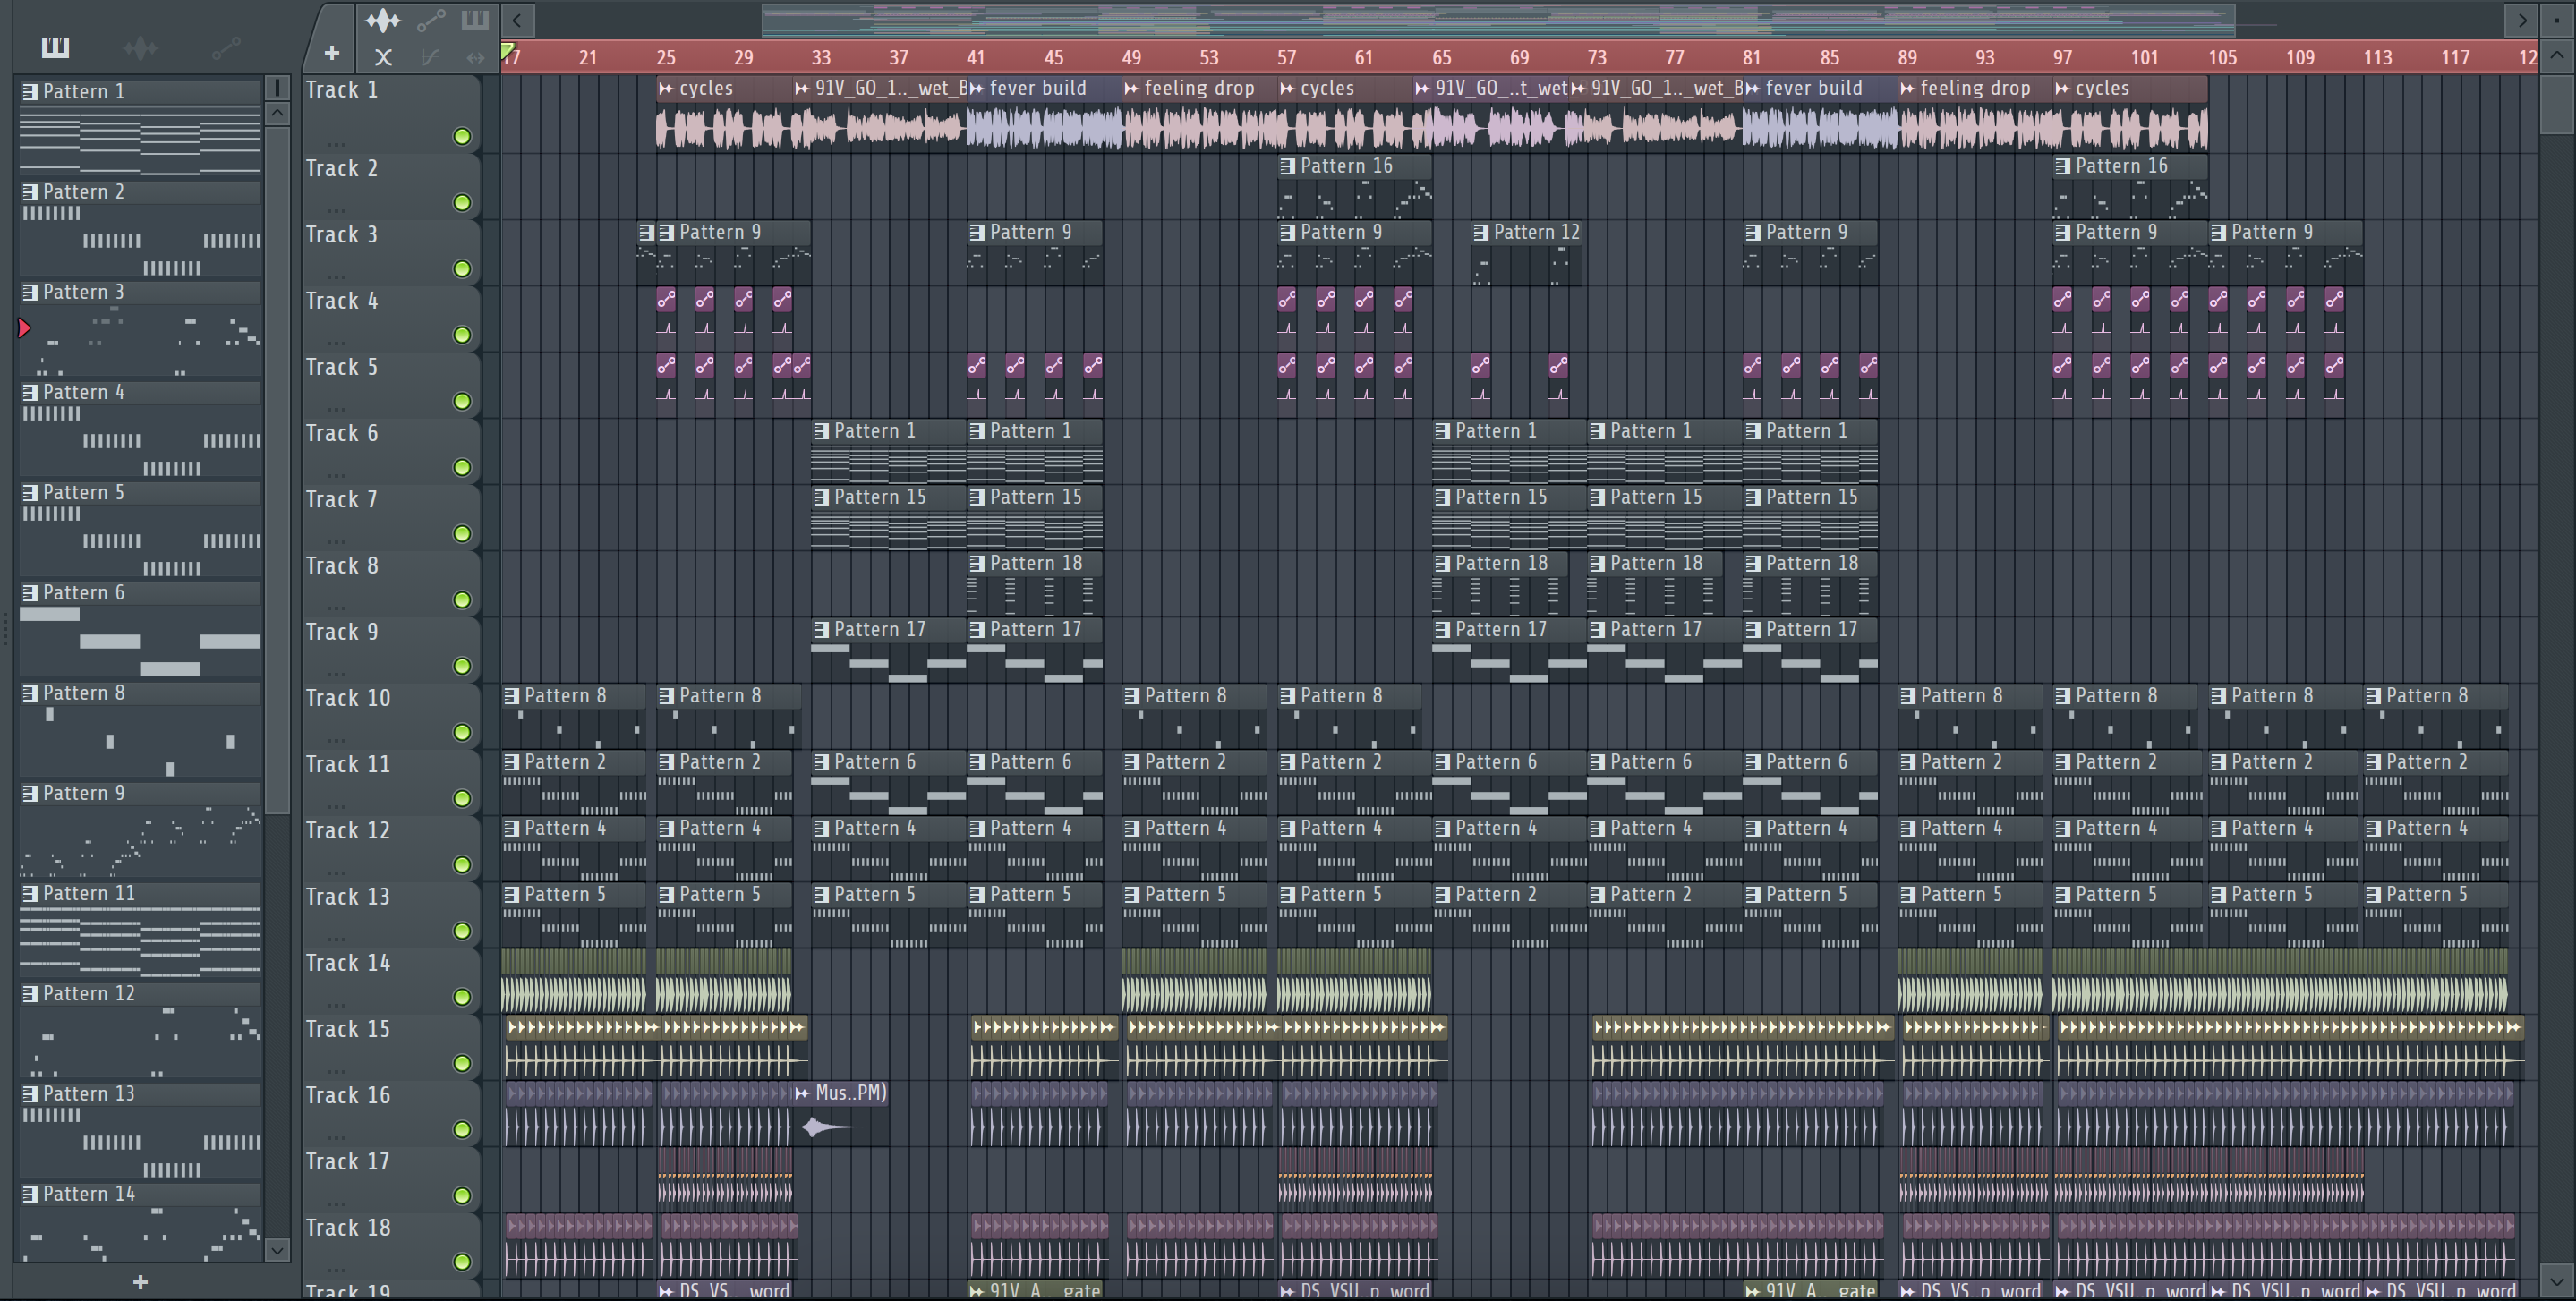The width and height of the screenshot is (2576, 1301).
Task: Toggle the Track 11 mute LED
Action: [462, 798]
